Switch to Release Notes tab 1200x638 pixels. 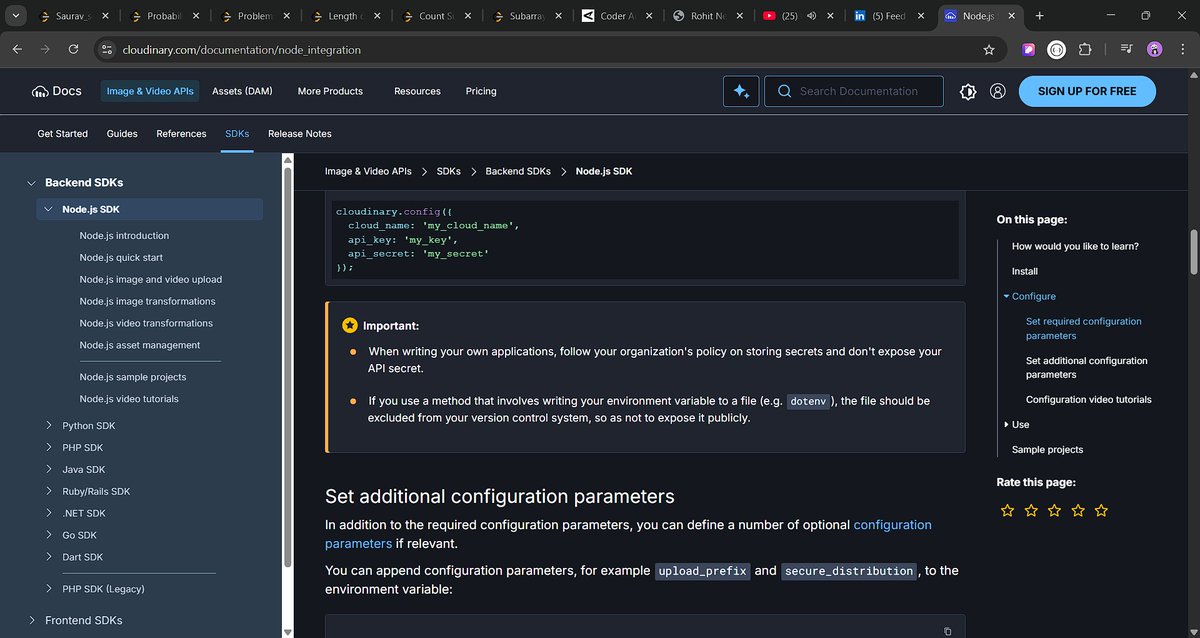click(x=300, y=133)
